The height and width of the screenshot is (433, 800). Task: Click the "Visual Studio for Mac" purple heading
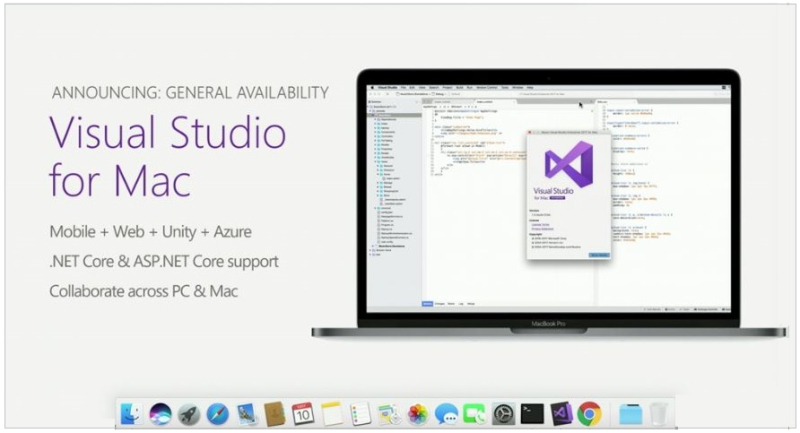[x=168, y=156]
